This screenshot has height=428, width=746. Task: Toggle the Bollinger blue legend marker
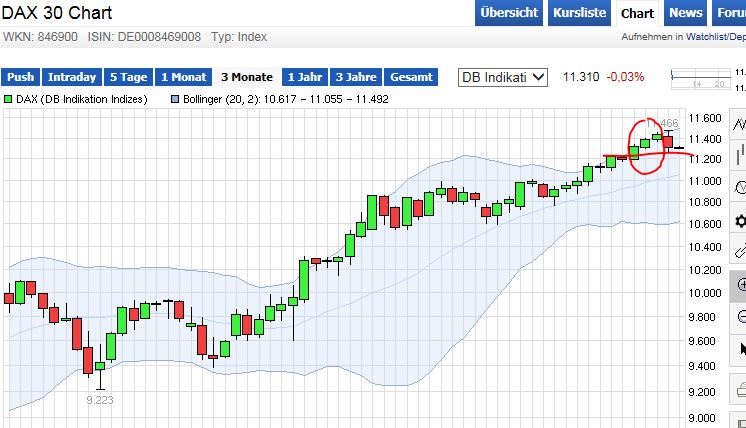[x=175, y=99]
